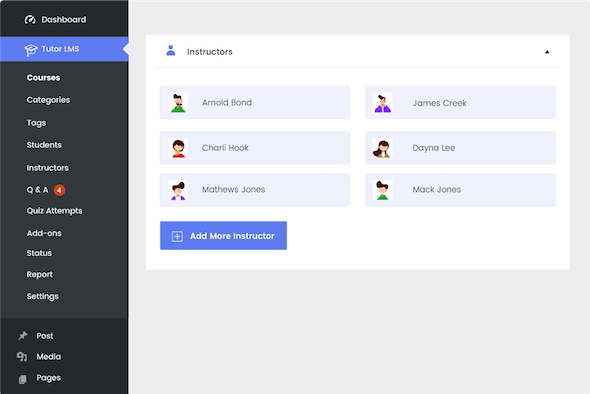Image resolution: width=590 pixels, height=394 pixels.
Task: Click the Instructors person icon in panel header
Action: coord(171,51)
